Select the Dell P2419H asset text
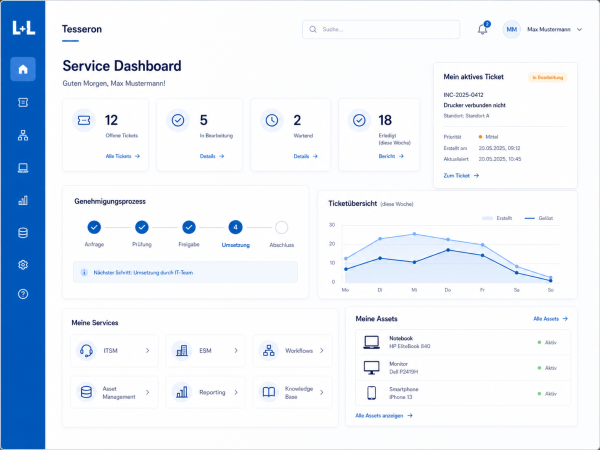 pos(404,372)
